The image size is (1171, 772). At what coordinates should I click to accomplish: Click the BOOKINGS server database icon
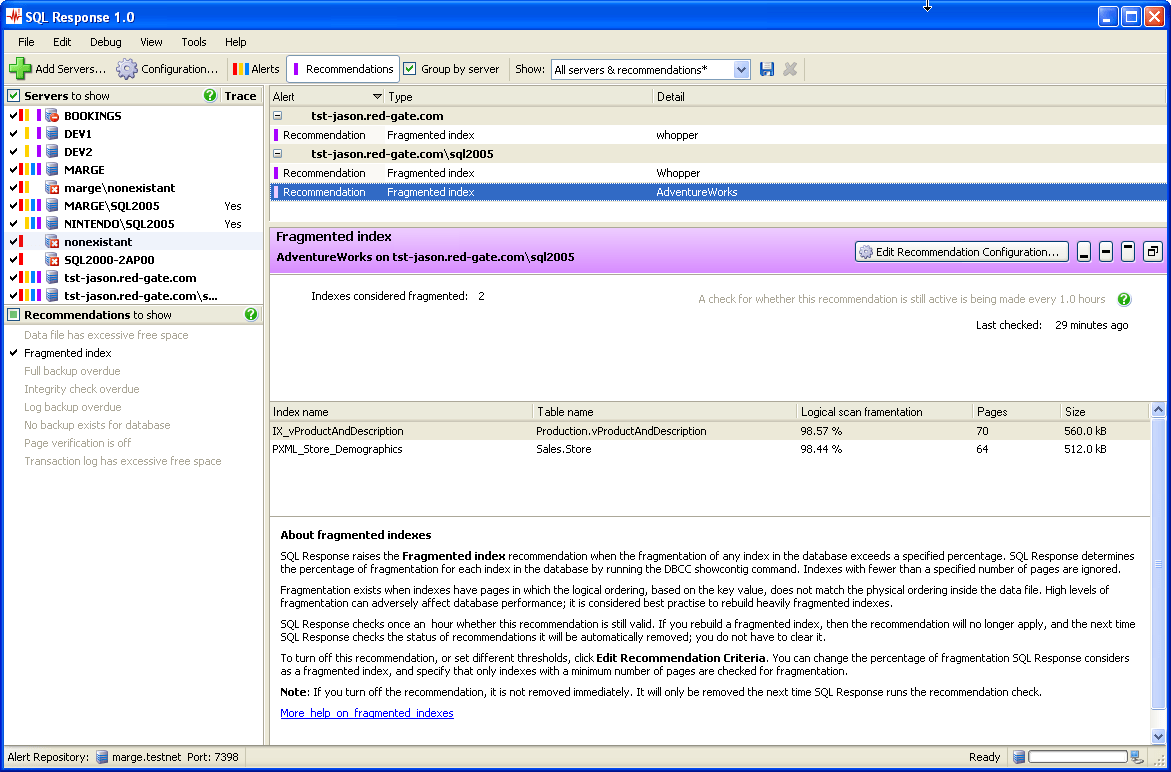(52, 116)
